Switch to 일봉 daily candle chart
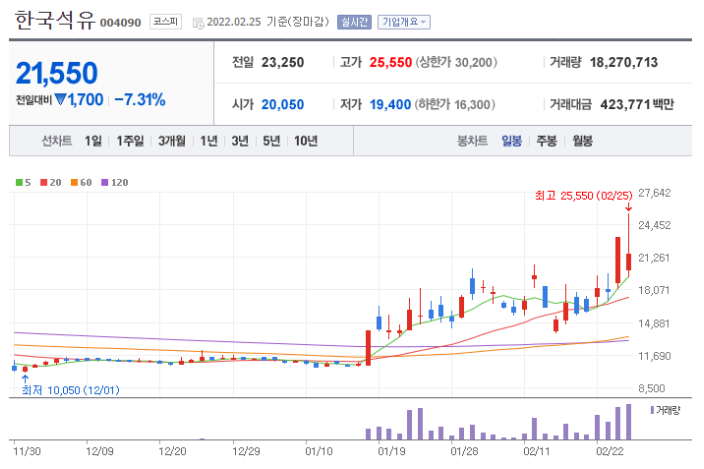The height and width of the screenshot is (469, 704). pos(511,141)
